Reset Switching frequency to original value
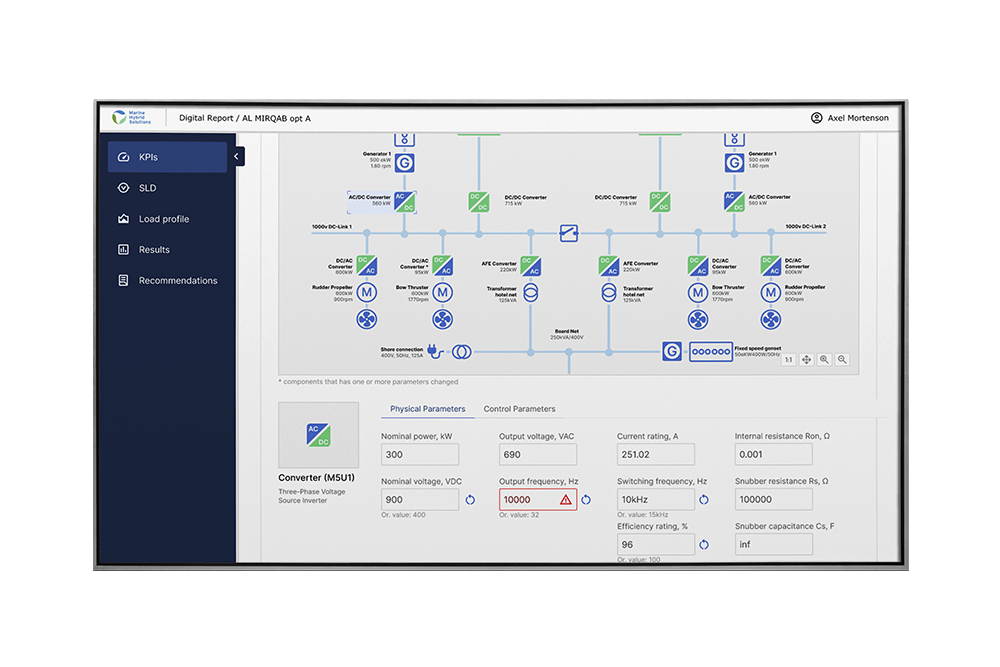The image size is (1000, 667). click(704, 500)
